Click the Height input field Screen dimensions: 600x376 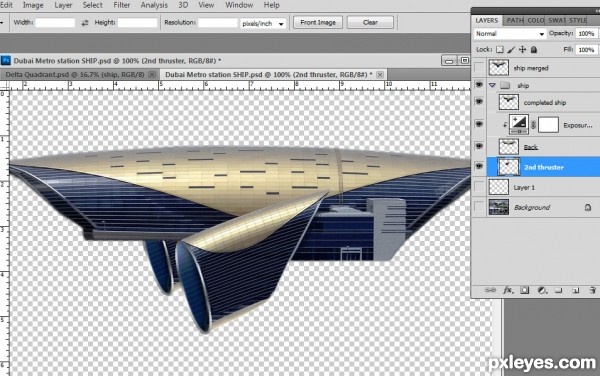137,23
